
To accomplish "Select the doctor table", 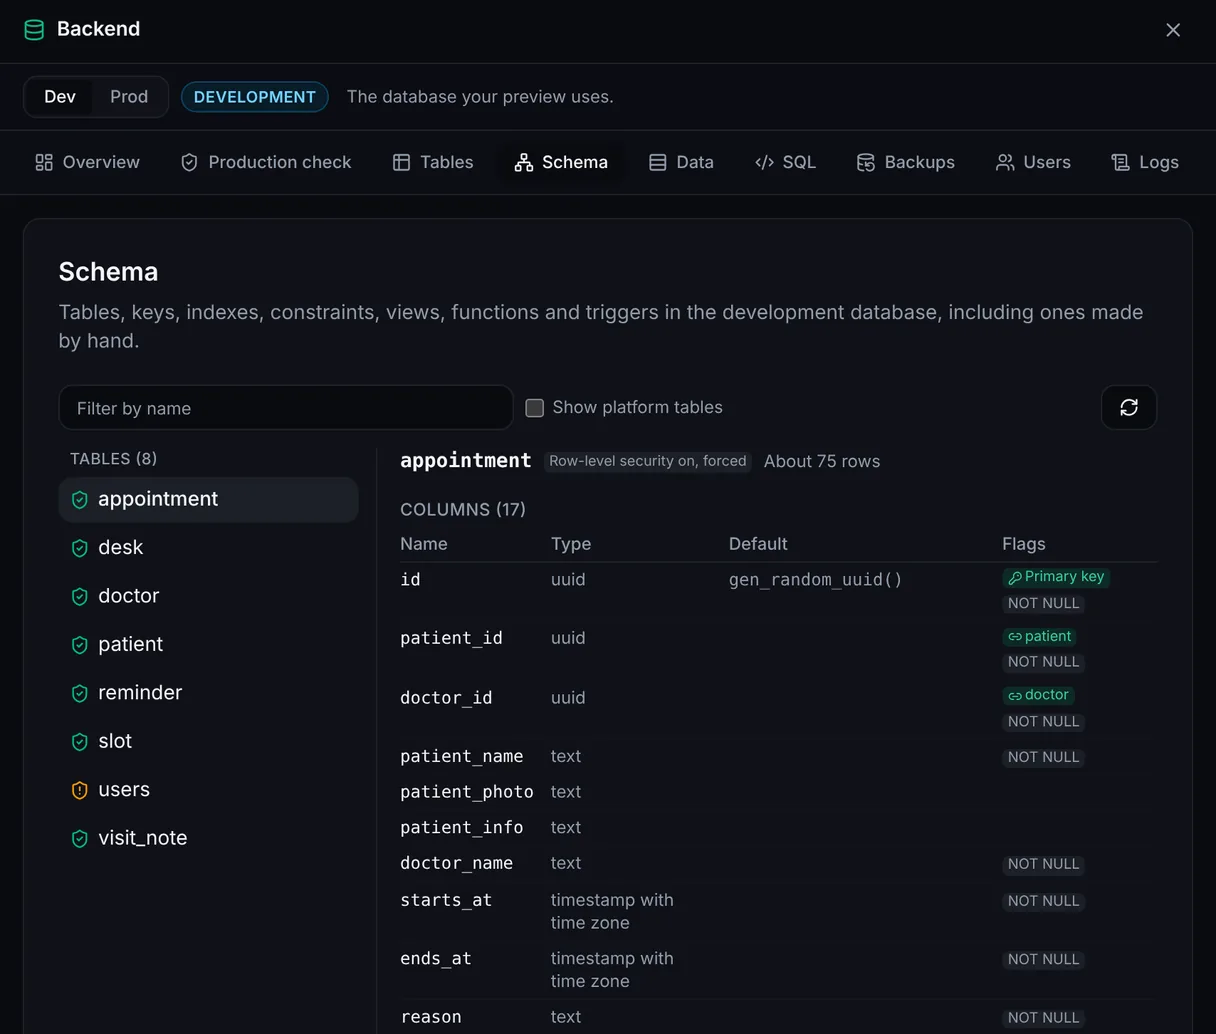I will pos(208,596).
